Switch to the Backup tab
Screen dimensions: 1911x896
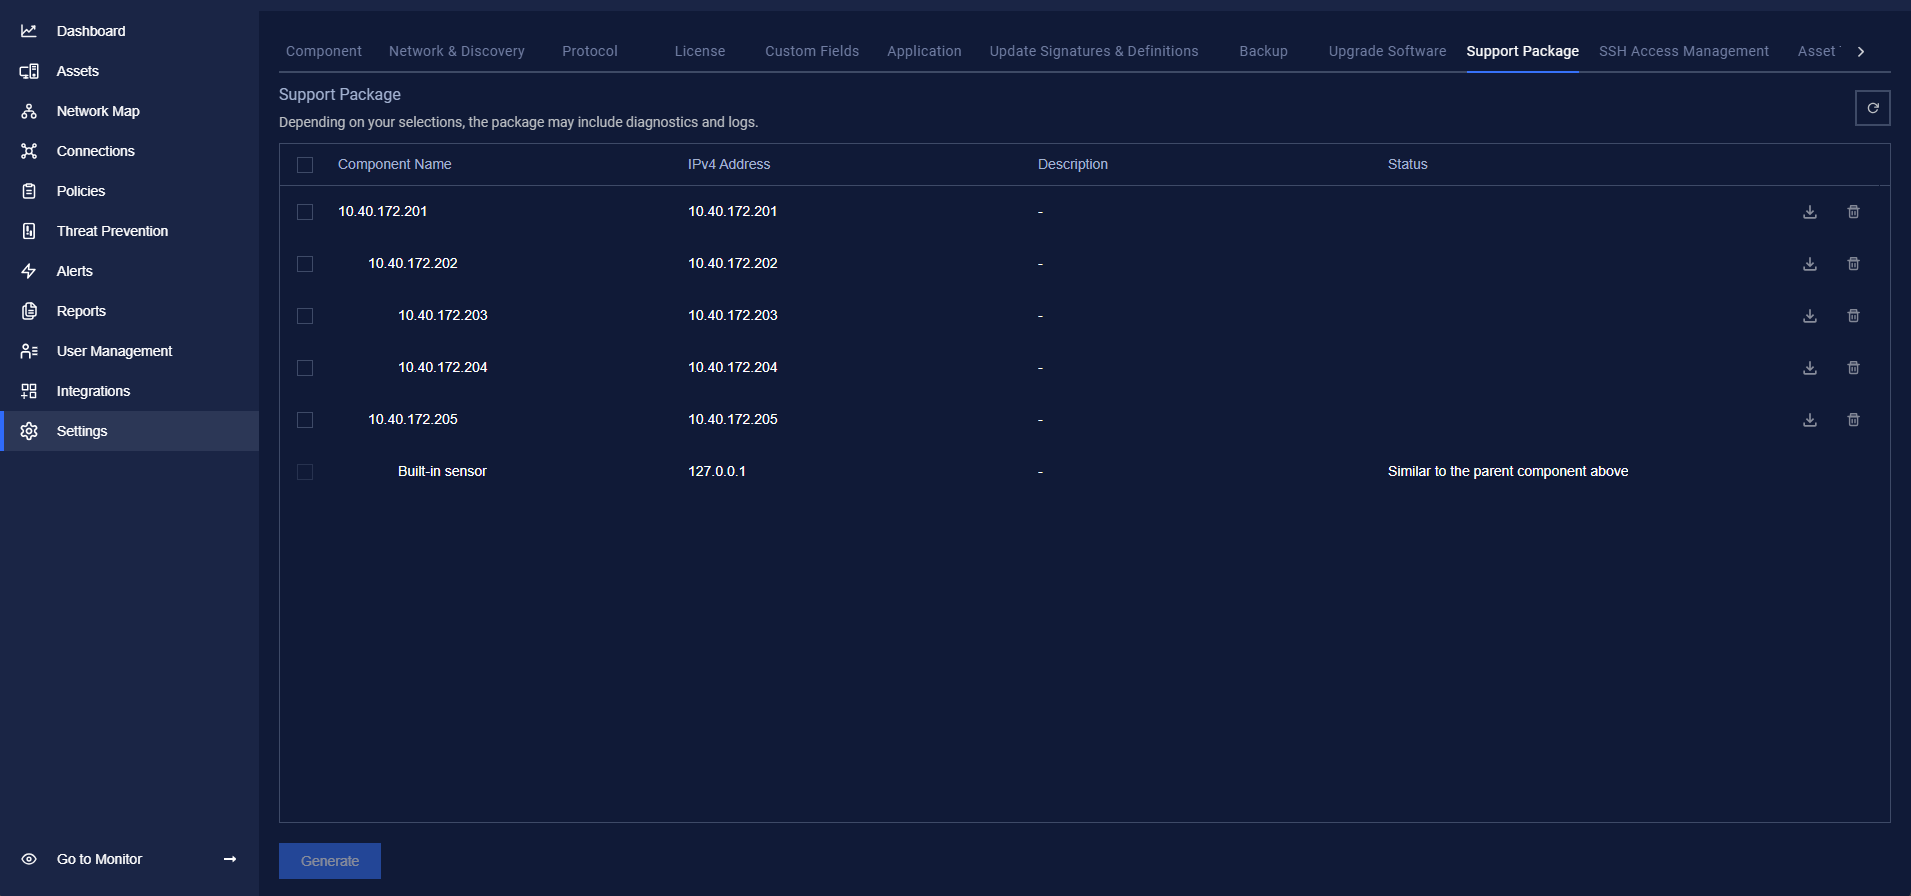pos(1263,51)
